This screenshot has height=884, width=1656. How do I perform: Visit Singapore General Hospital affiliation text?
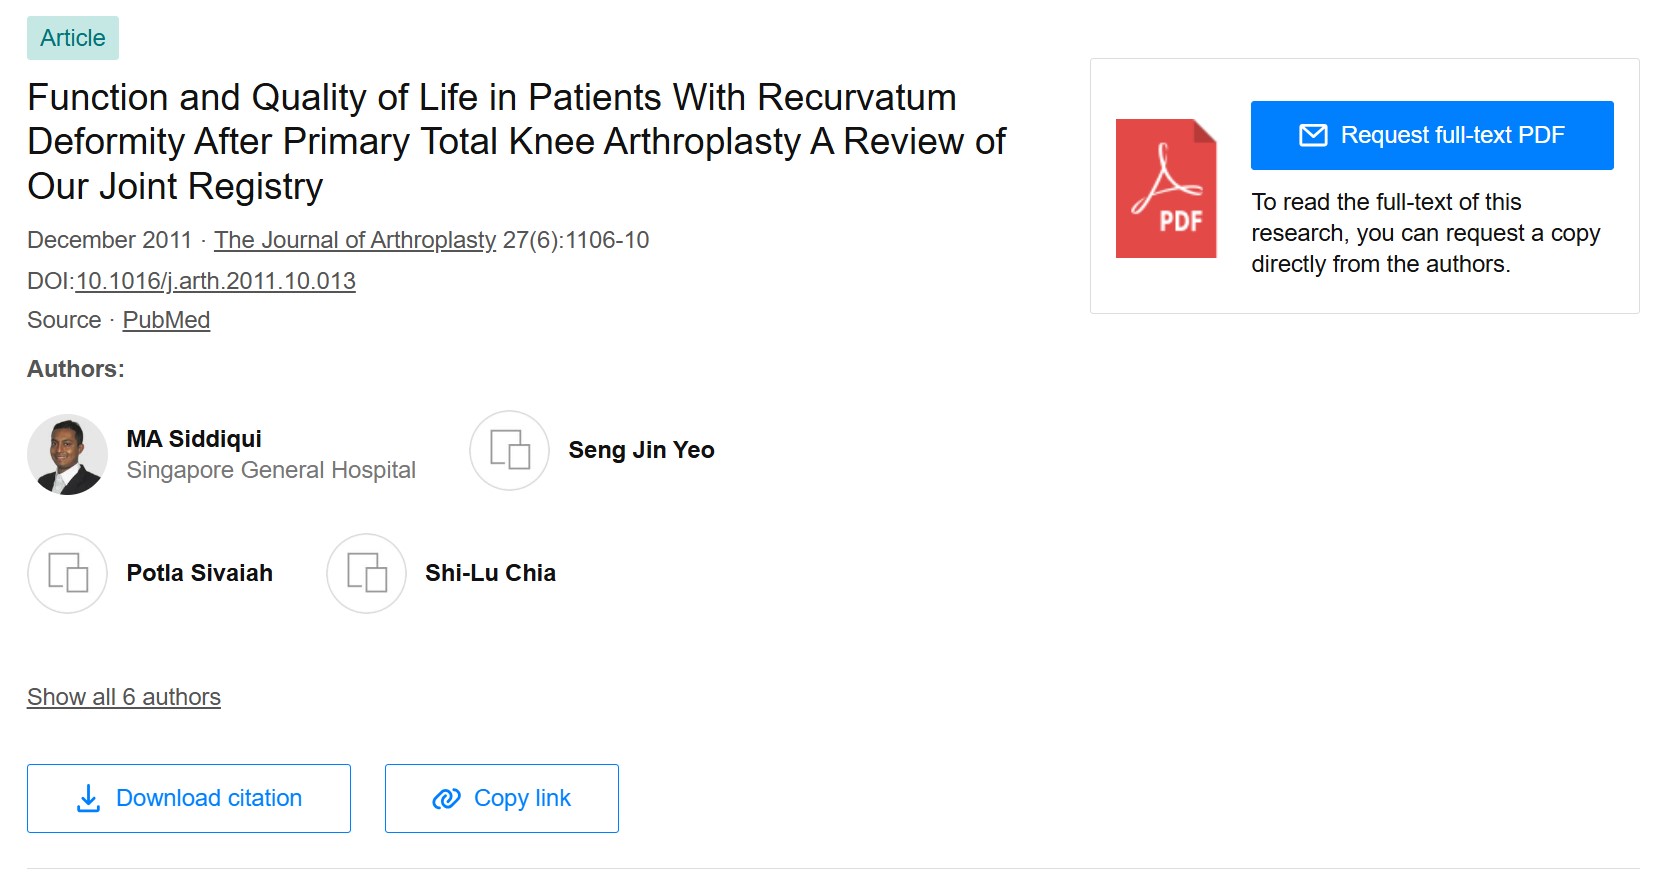point(271,470)
